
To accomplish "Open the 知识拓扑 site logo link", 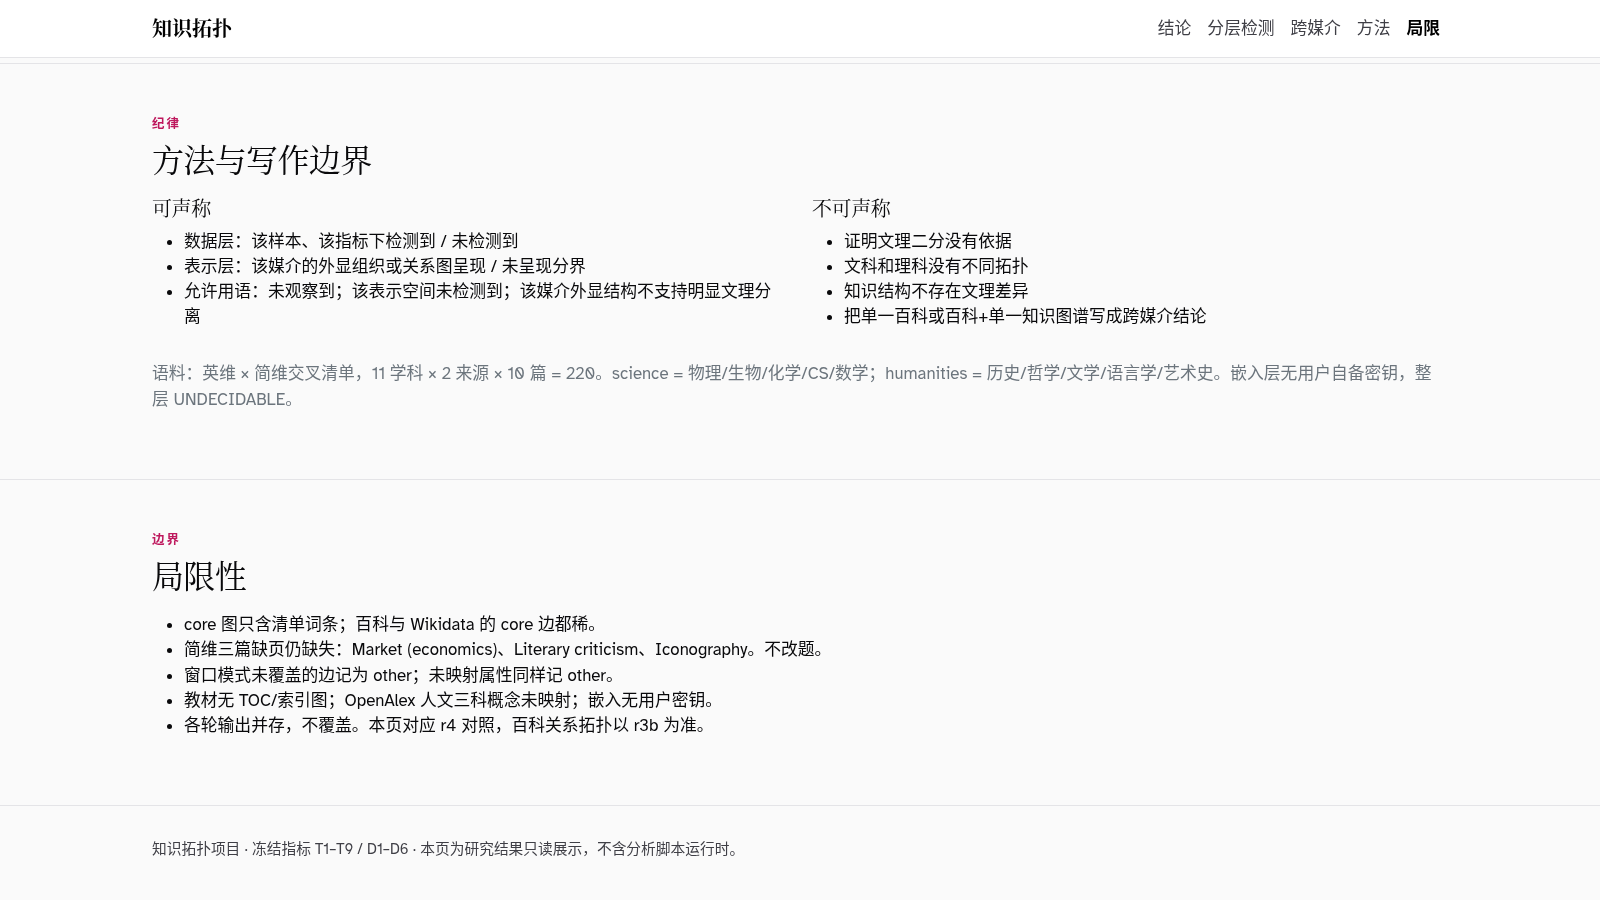I will point(192,28).
